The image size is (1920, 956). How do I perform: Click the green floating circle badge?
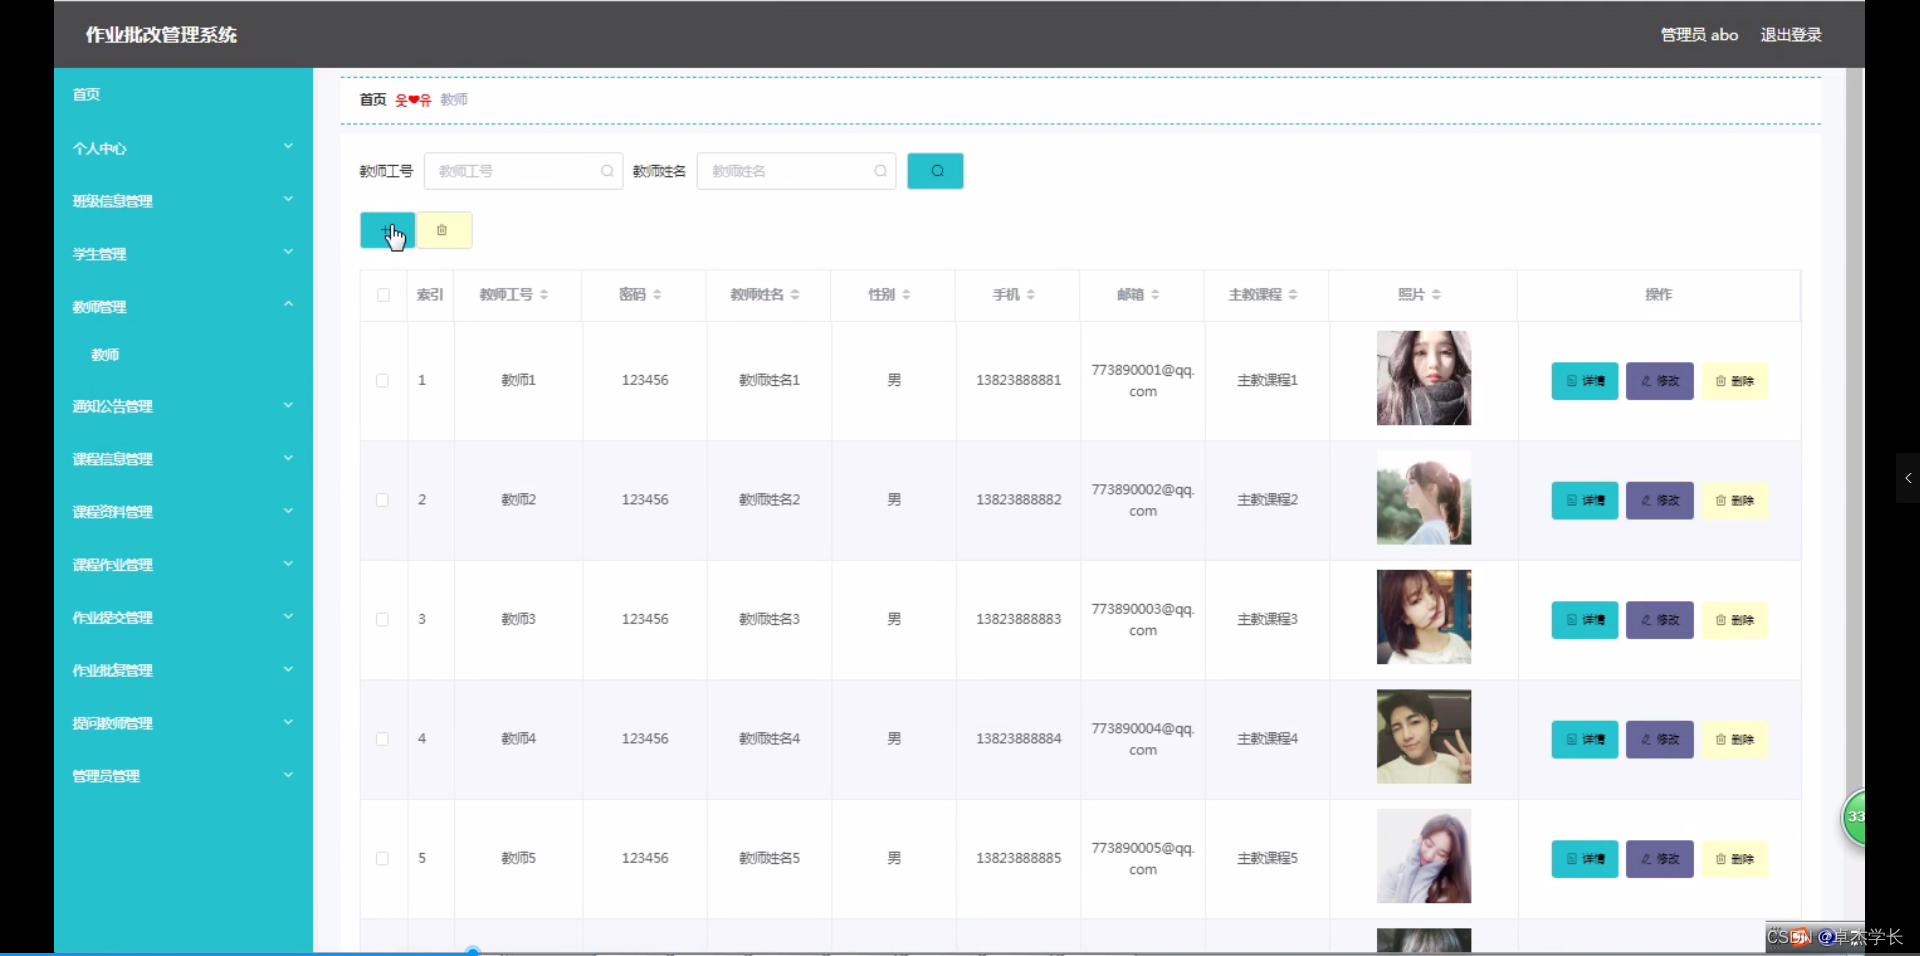click(x=1856, y=818)
